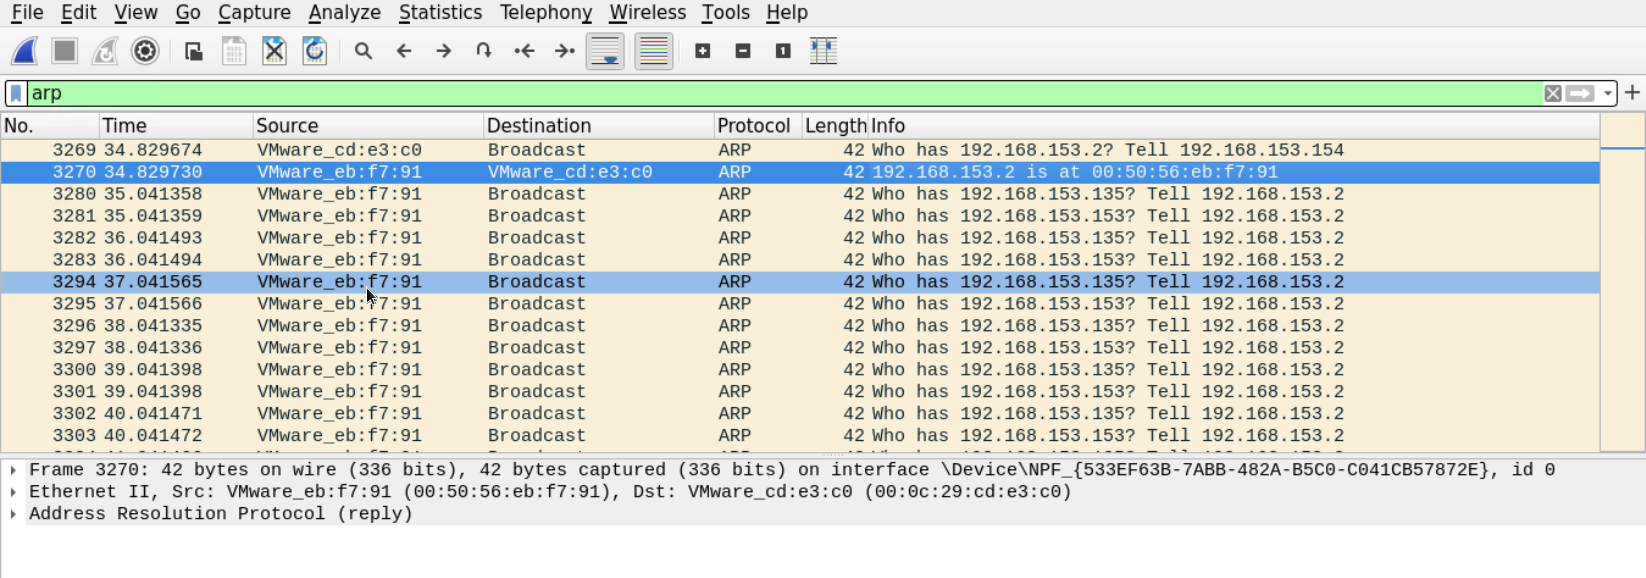Zoom in on packet text
Screen dimensions: 1646x578
point(703,51)
